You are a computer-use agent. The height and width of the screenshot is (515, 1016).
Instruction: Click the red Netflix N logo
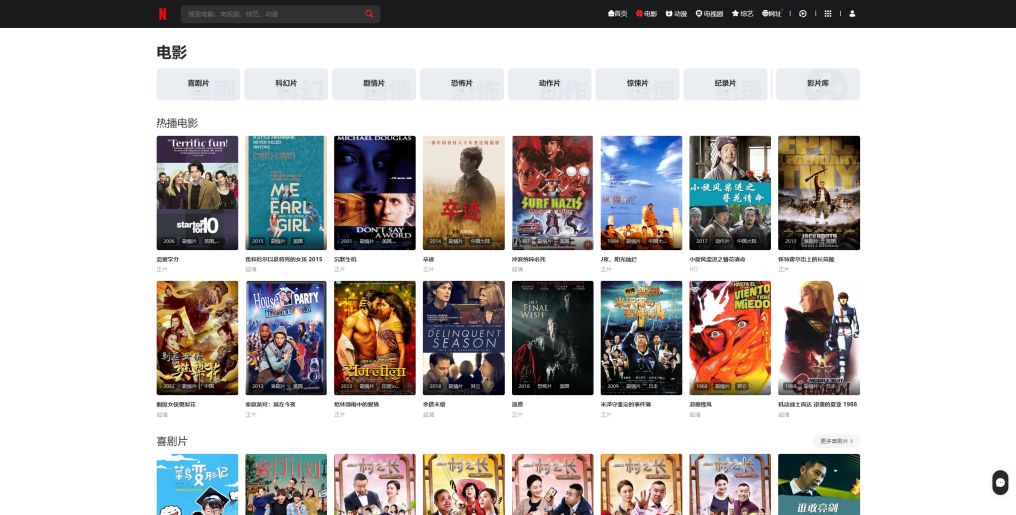click(x=163, y=14)
